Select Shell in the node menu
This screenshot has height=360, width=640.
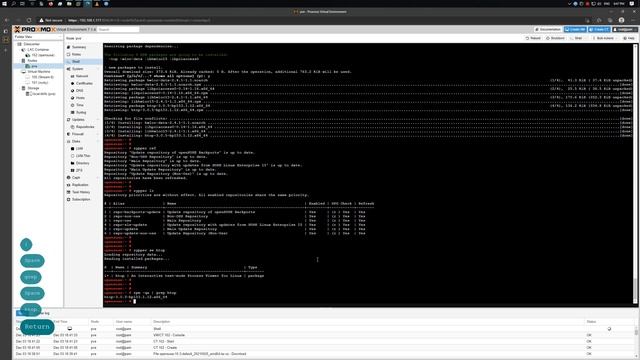pos(83,62)
